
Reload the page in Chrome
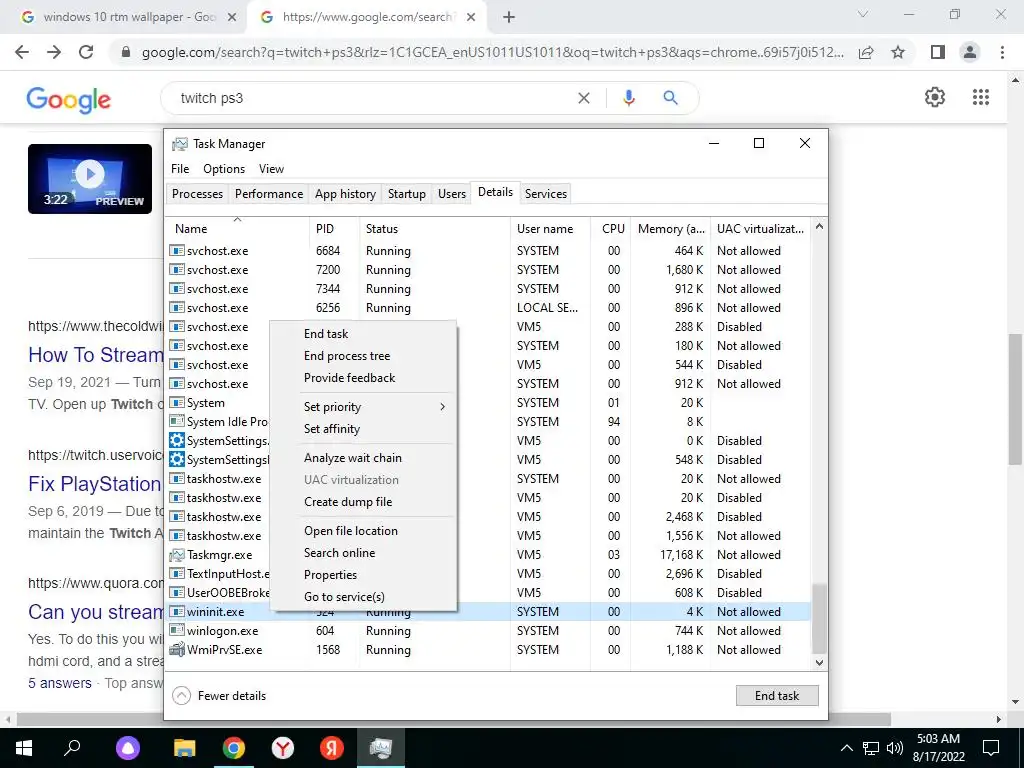click(86, 52)
